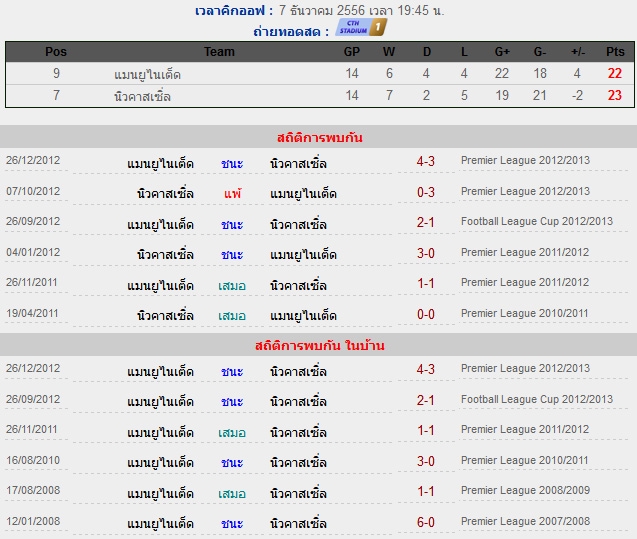
Task: Click the '-2' goal difference value
Action: pyautogui.click(x=577, y=95)
